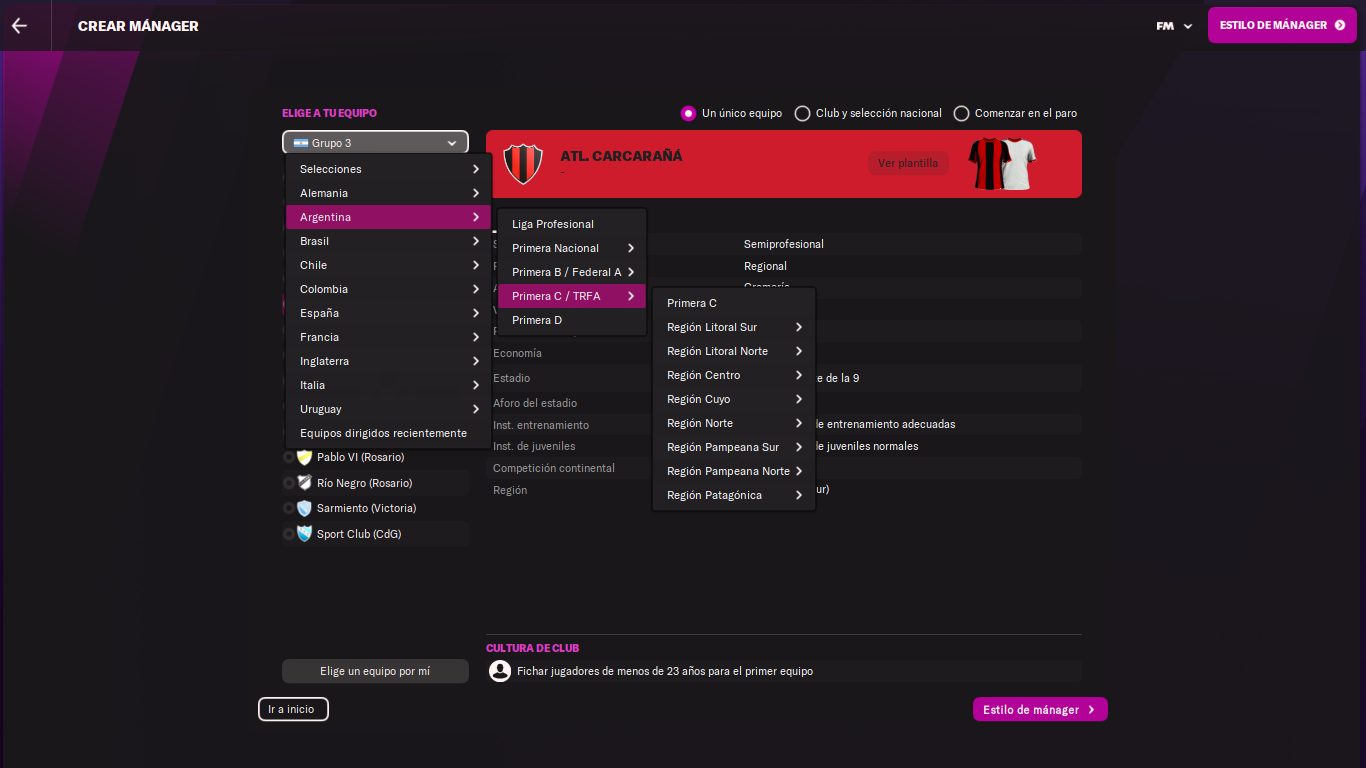Click the Río Negro (Rosario) badge icon
Image resolution: width=1366 pixels, height=768 pixels.
click(305, 483)
